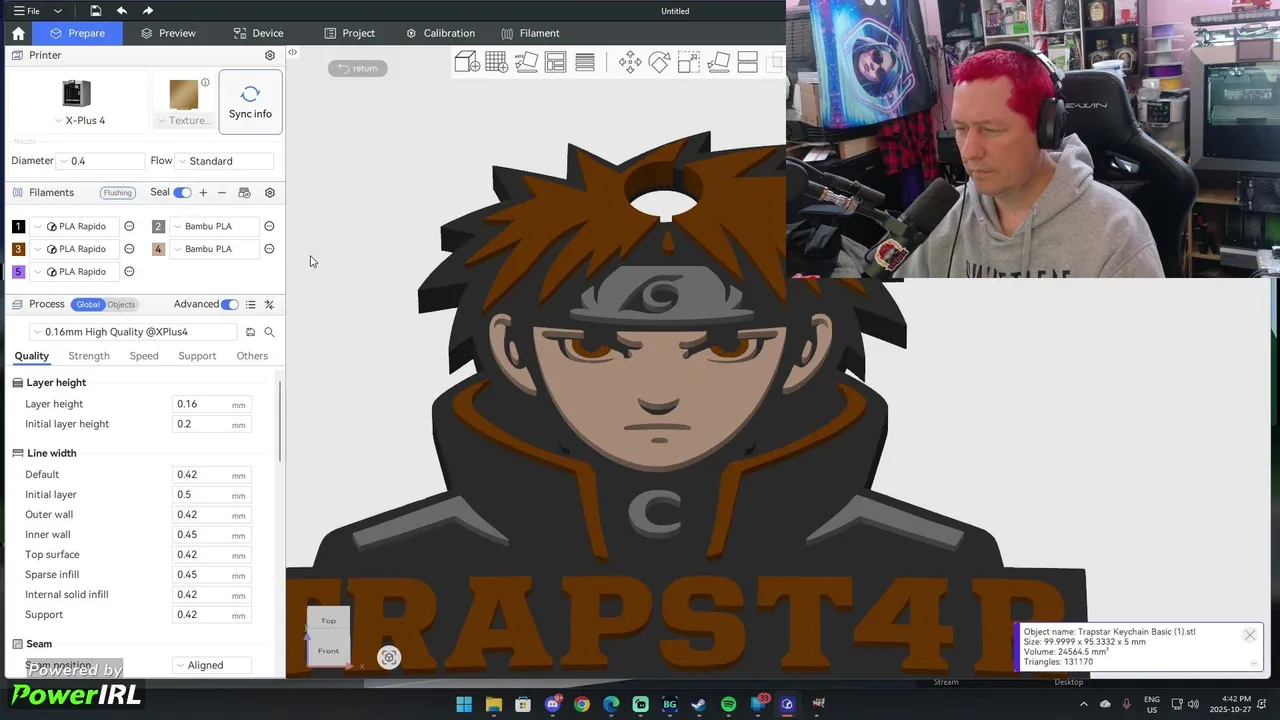Open the Flow Standard dropdown
1280x720 pixels.
tap(224, 161)
